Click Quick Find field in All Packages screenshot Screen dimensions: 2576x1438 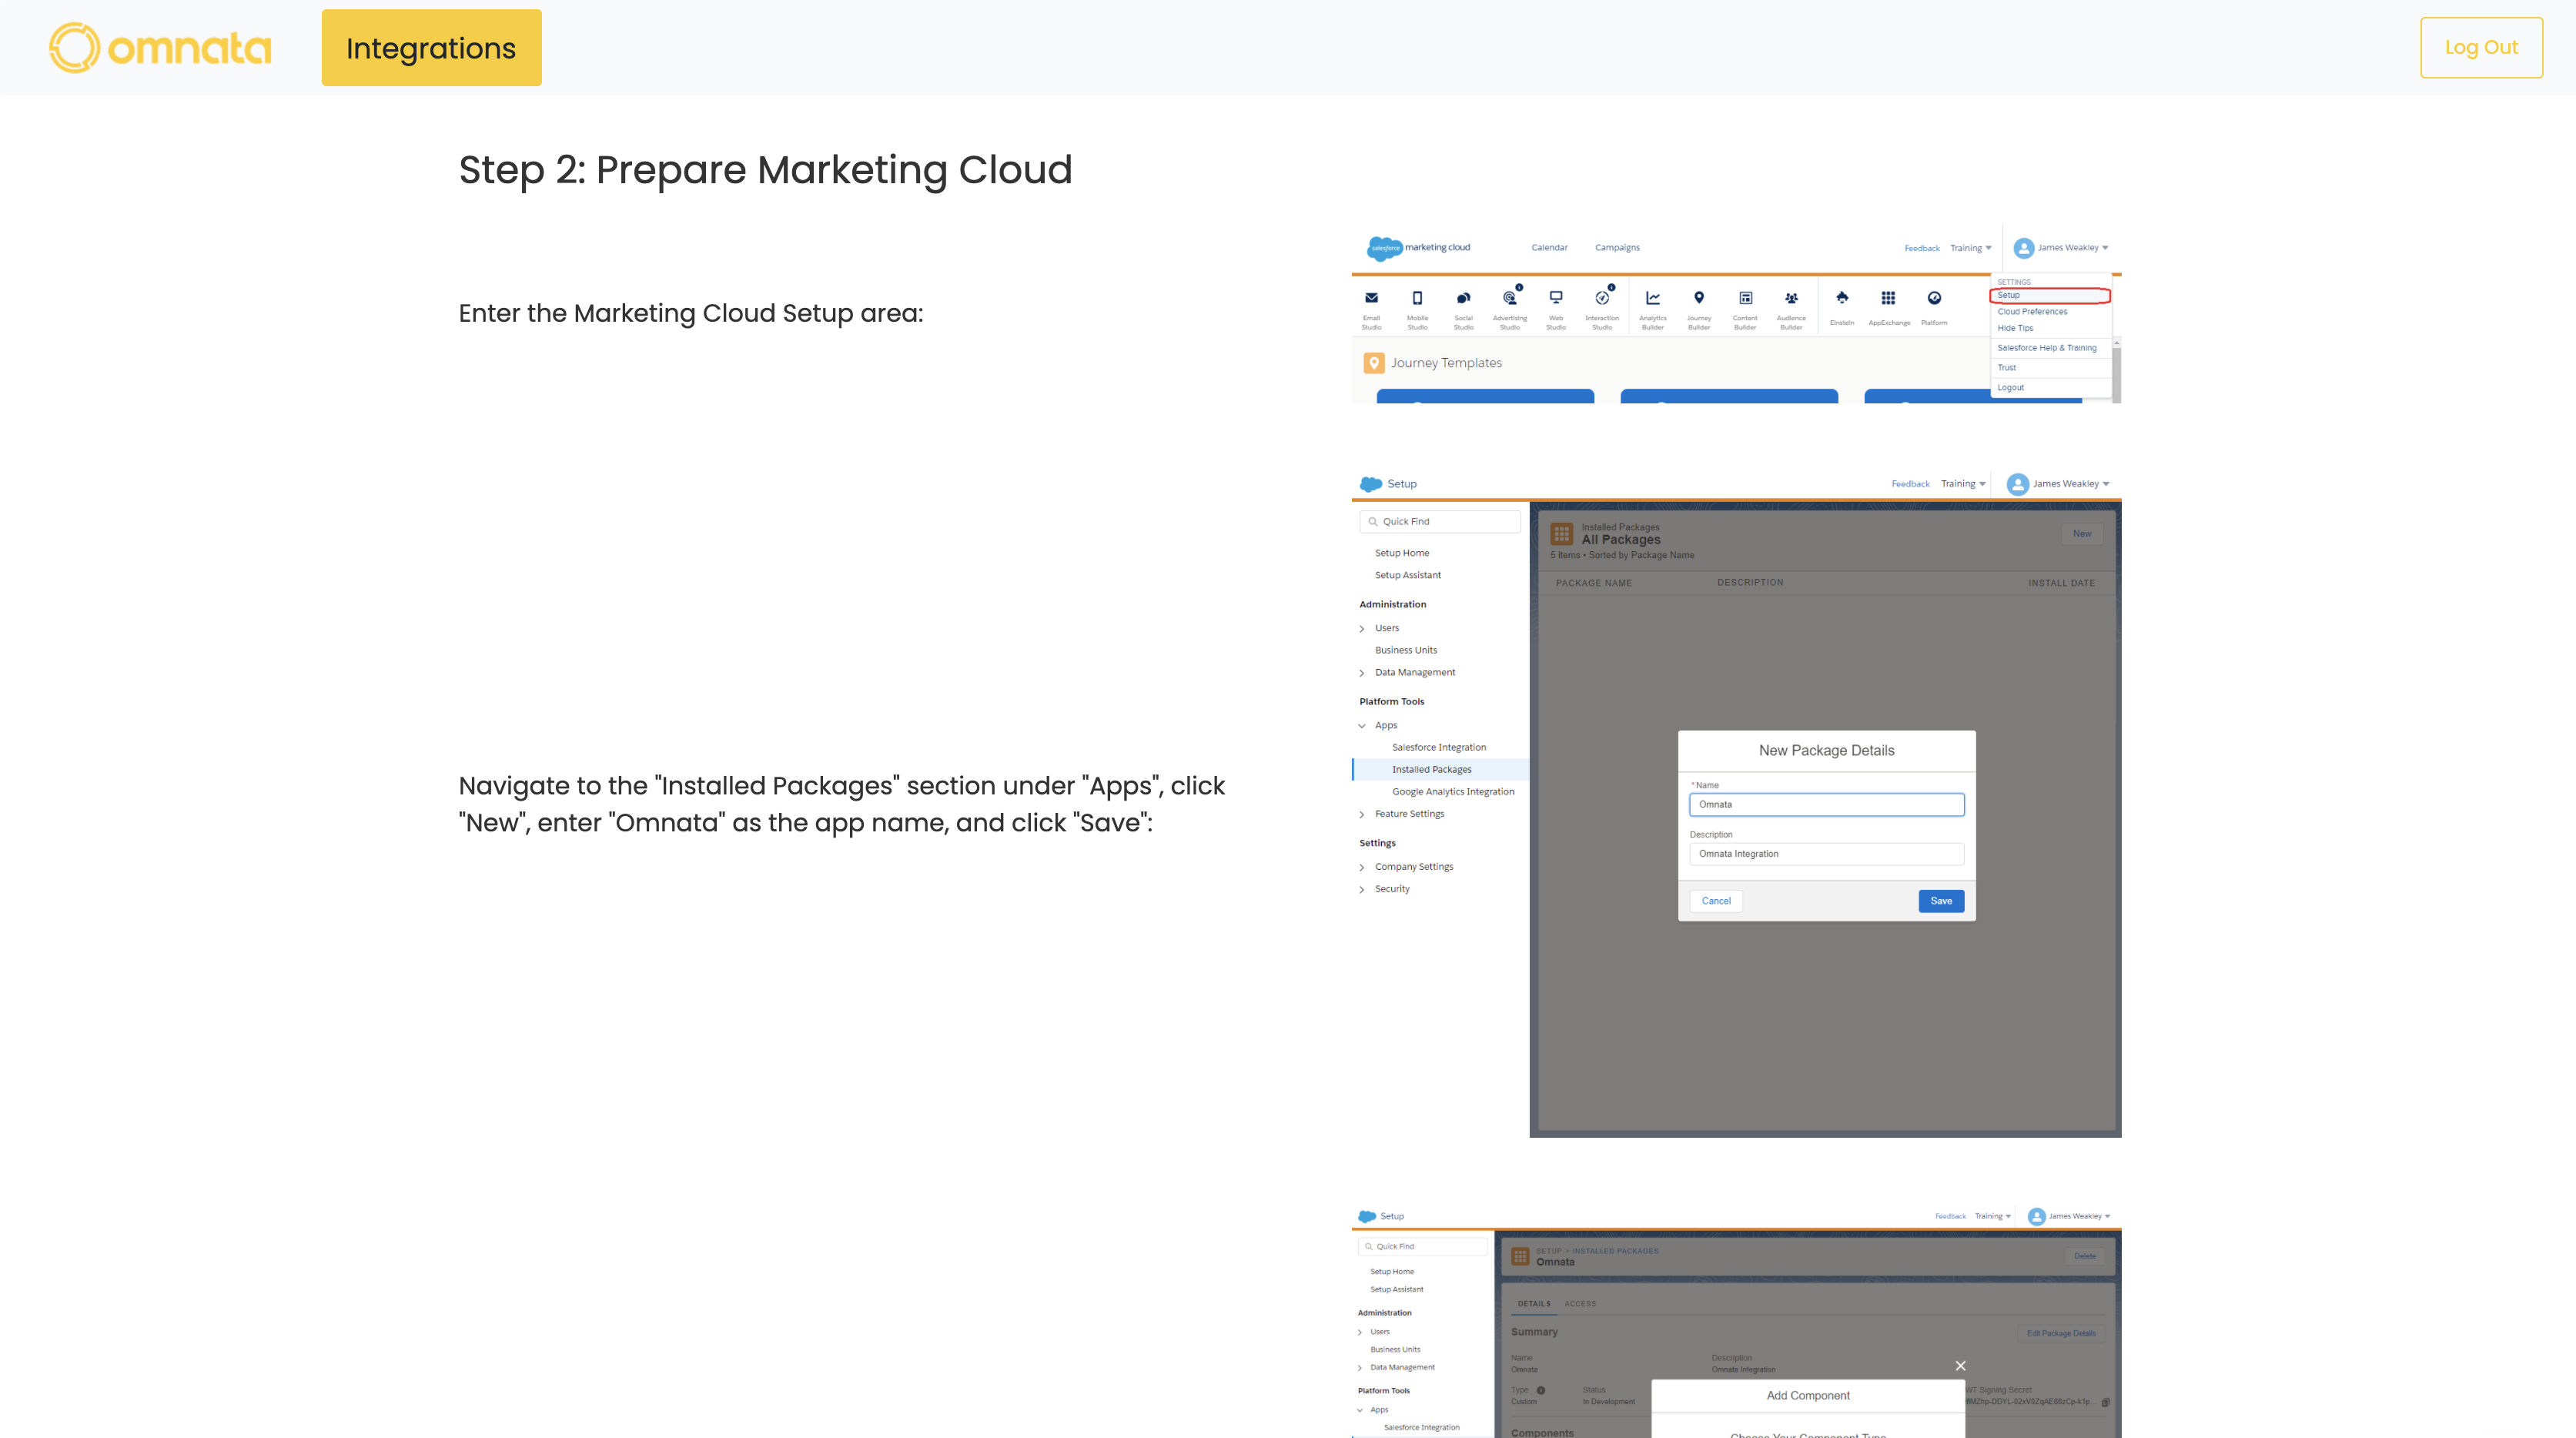point(1440,522)
